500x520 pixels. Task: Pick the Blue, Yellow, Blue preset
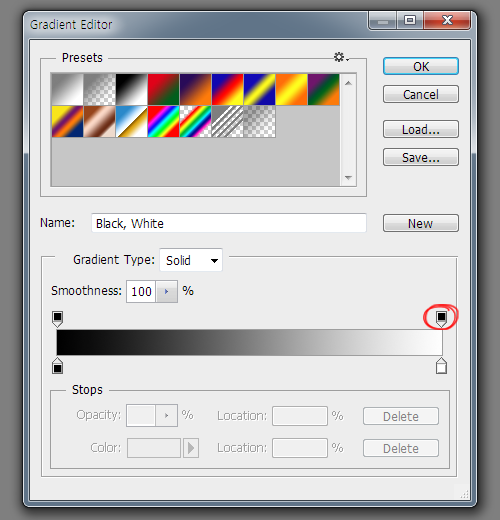coord(259,89)
